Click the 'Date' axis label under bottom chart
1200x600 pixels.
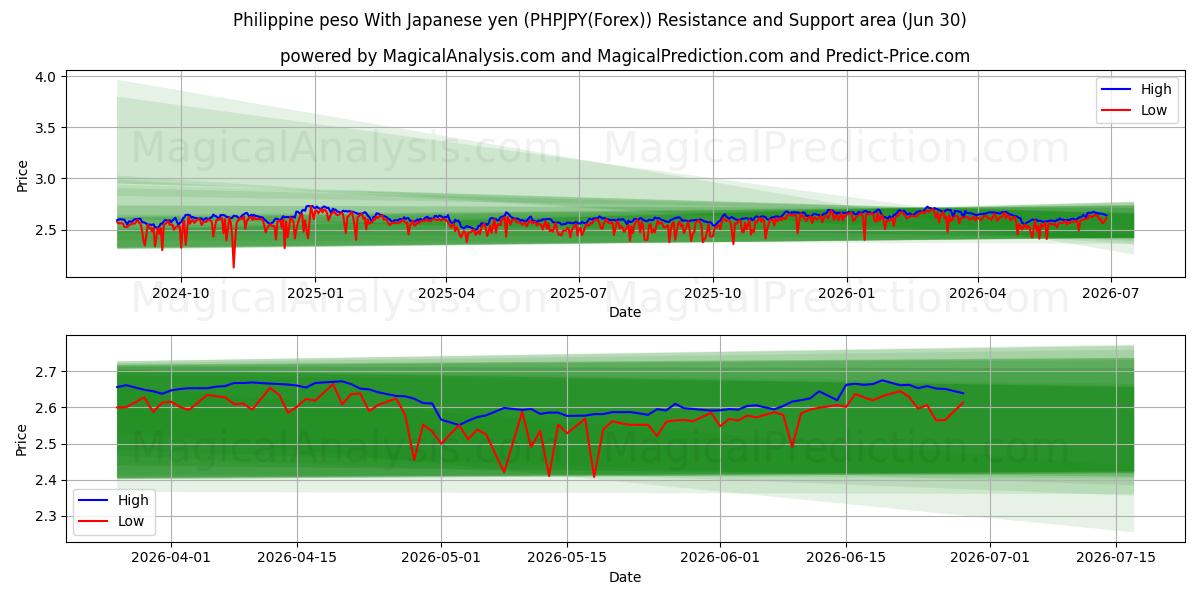coord(625,577)
